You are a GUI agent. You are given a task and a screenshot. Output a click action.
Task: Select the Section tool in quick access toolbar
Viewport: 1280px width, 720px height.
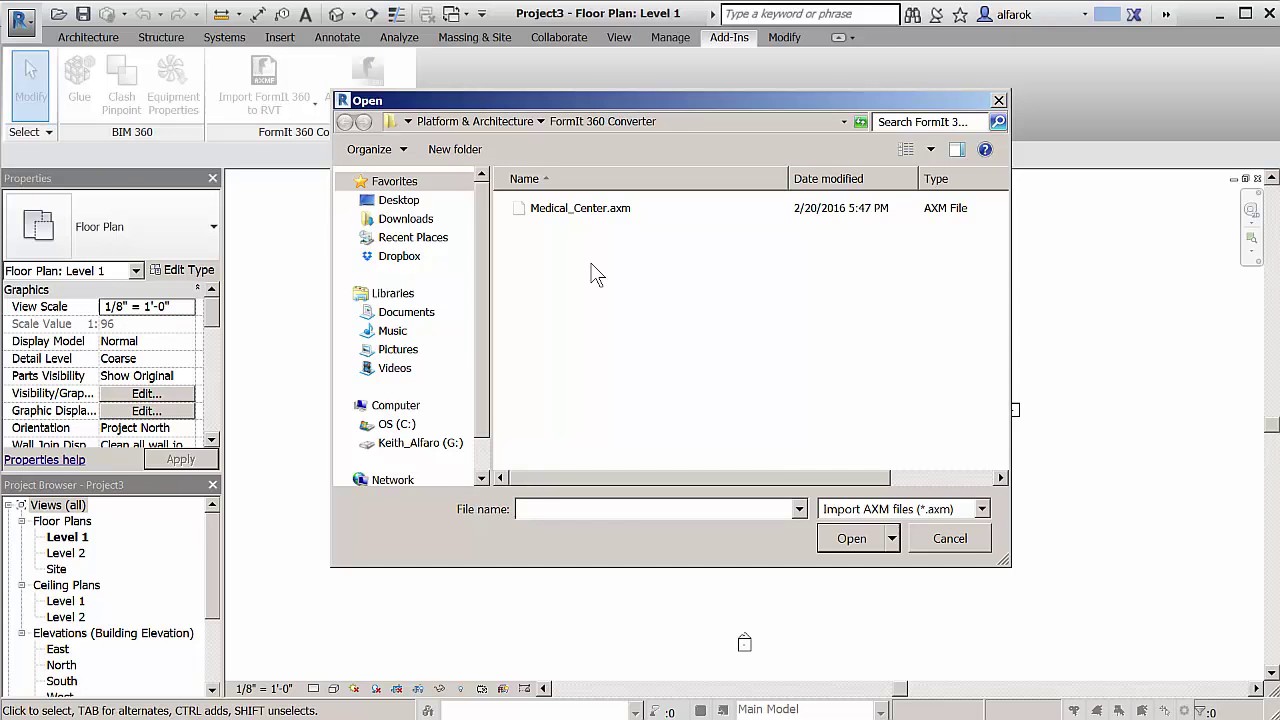[372, 14]
